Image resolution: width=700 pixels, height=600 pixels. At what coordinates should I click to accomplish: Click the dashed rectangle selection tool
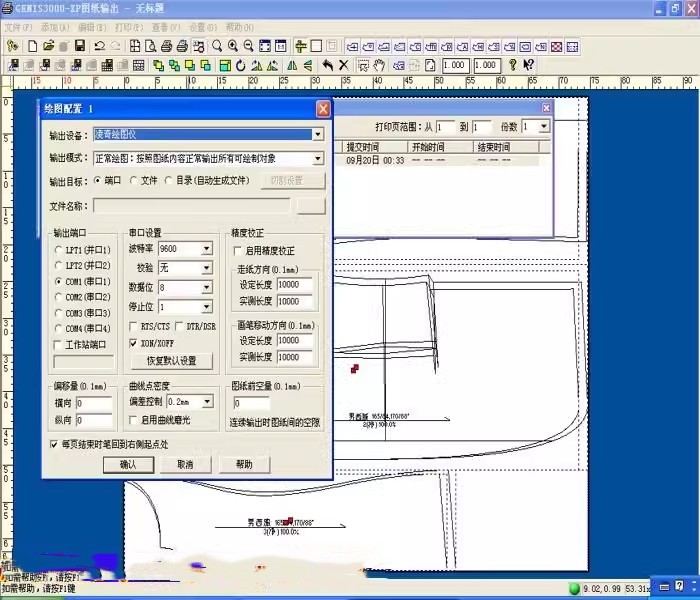pyautogui.click(x=363, y=66)
